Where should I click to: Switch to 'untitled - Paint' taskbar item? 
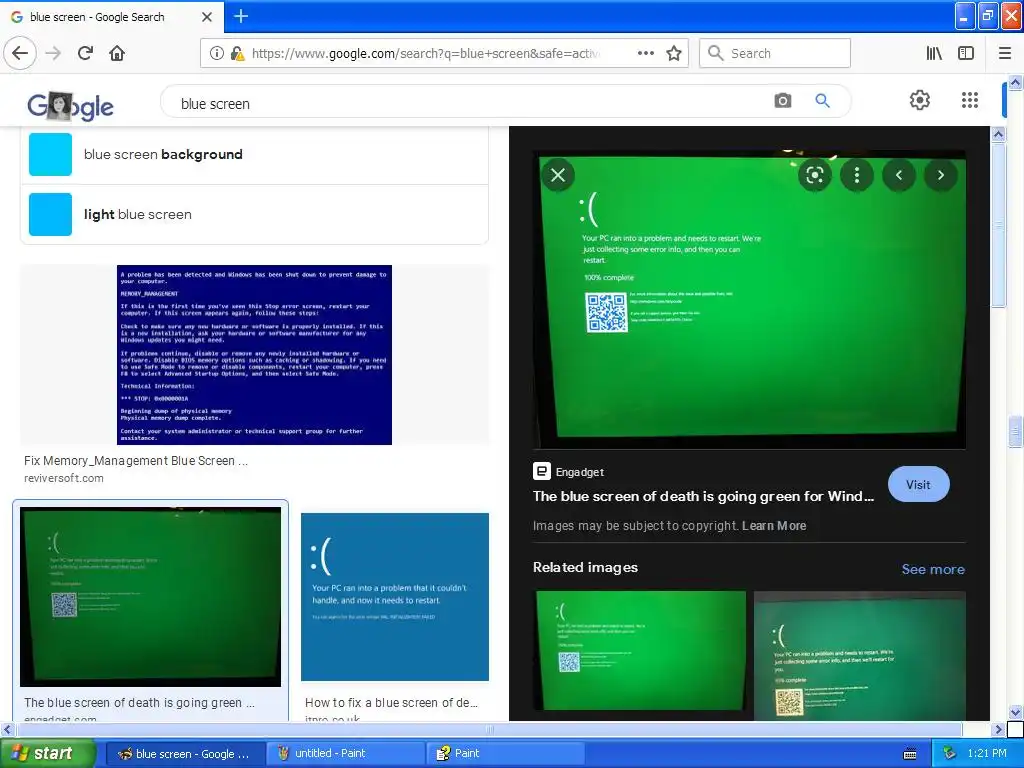[347, 754]
